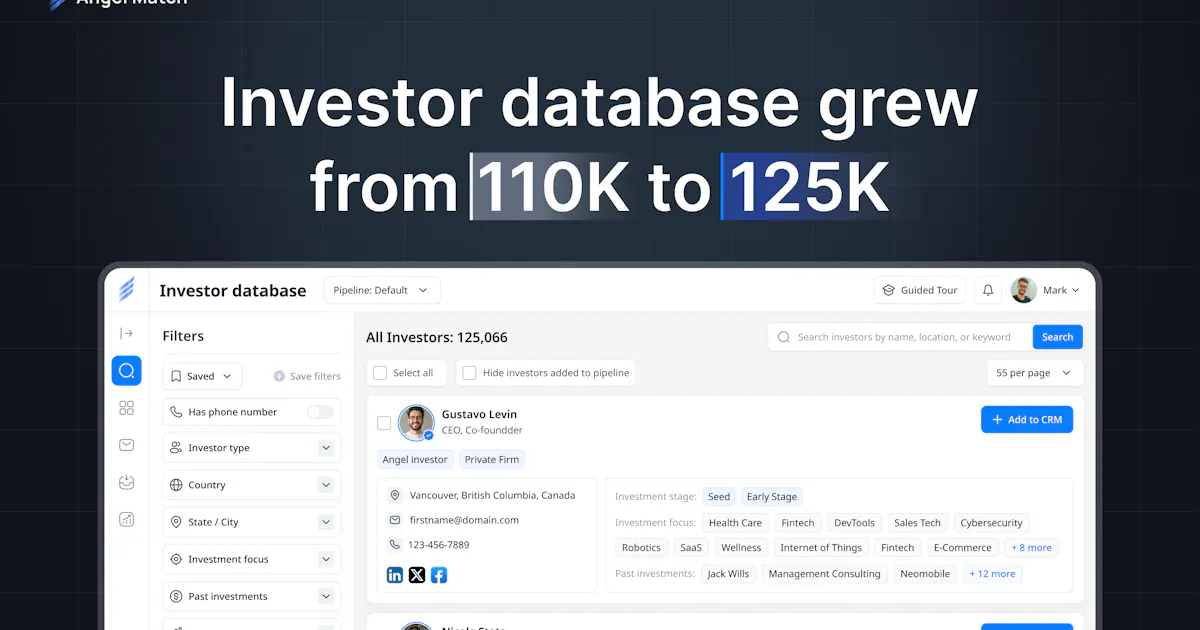Click the firstname@domain.com email address
Image resolution: width=1200 pixels, height=630 pixels.
(464, 520)
